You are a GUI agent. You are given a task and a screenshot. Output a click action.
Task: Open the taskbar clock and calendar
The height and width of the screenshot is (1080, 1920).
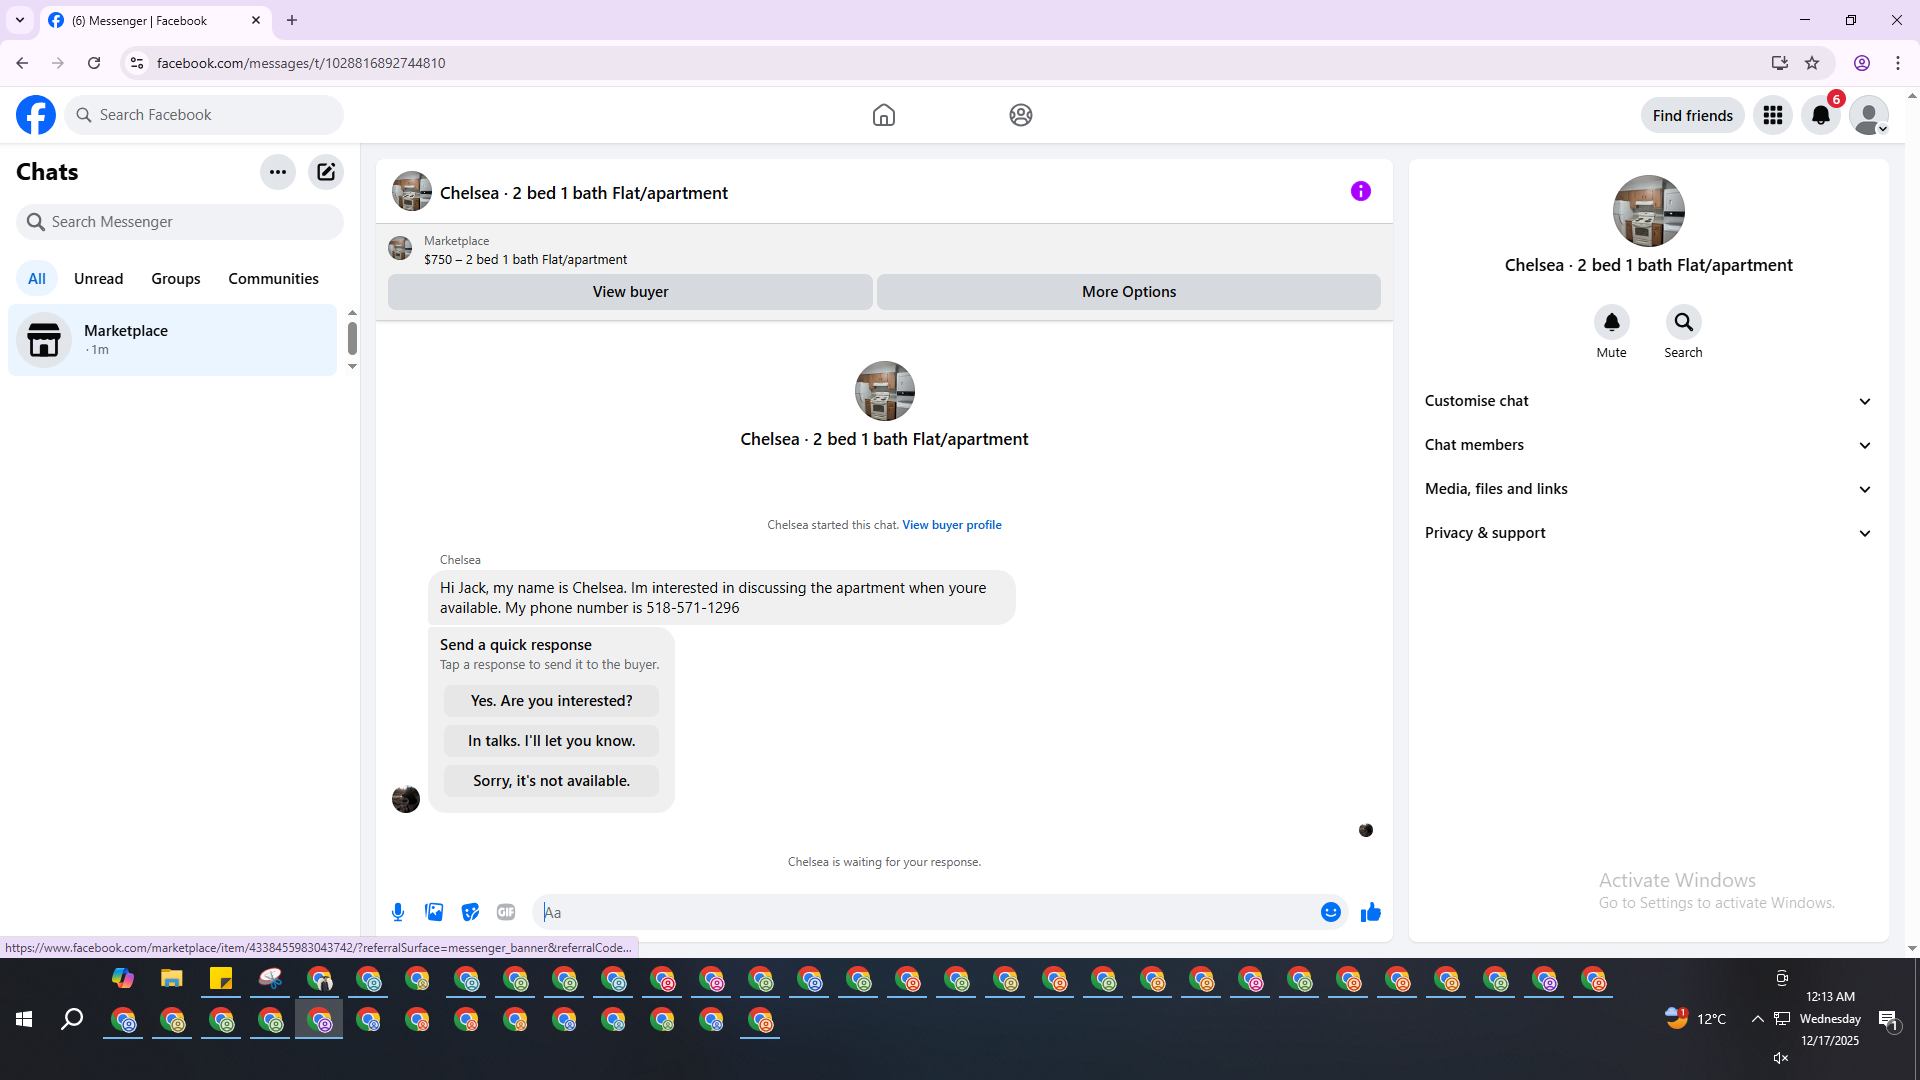pyautogui.click(x=1830, y=1019)
